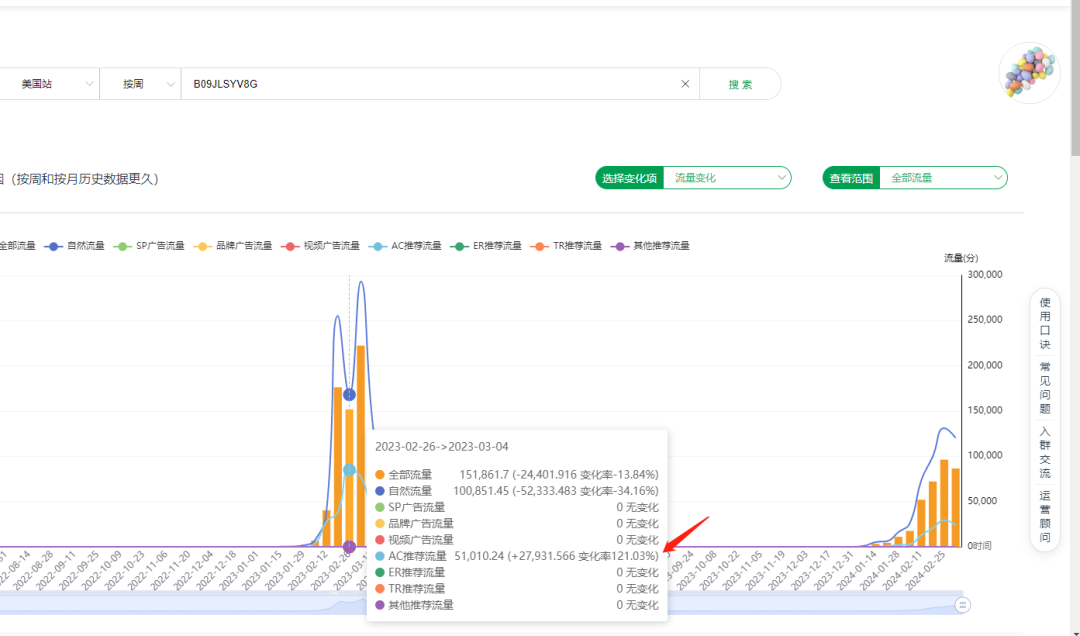The image size is (1080, 636).
Task: Open the 流量变化 change-item dropdown
Action: [727, 178]
